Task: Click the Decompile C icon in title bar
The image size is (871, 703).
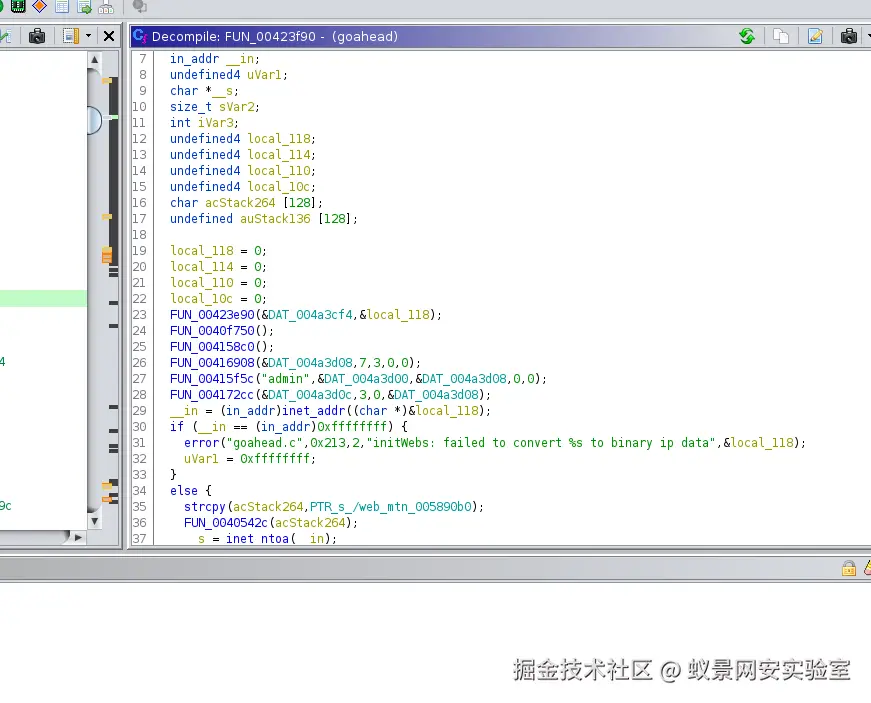Action: [139, 36]
